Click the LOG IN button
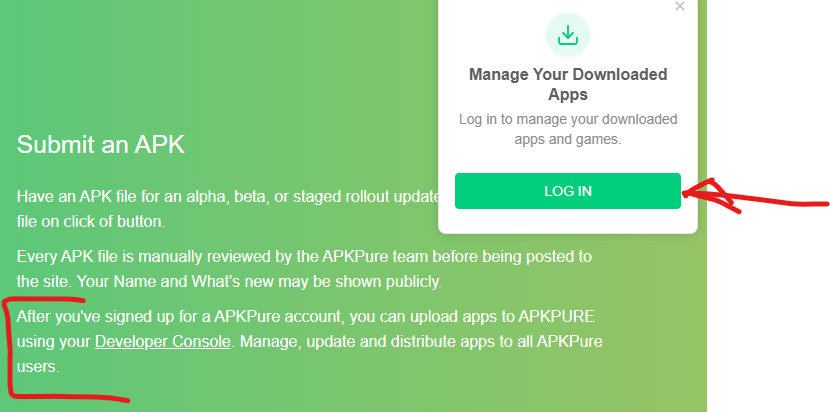The height and width of the screenshot is (412, 830). (x=567, y=191)
